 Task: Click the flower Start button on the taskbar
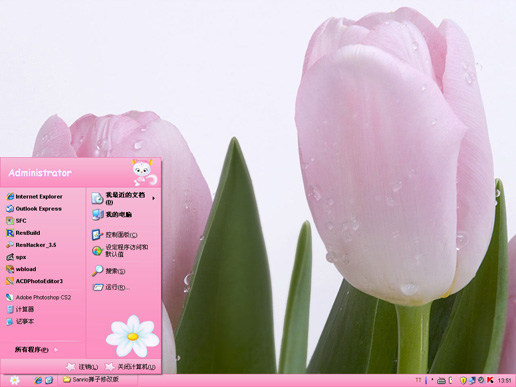pos(14,380)
